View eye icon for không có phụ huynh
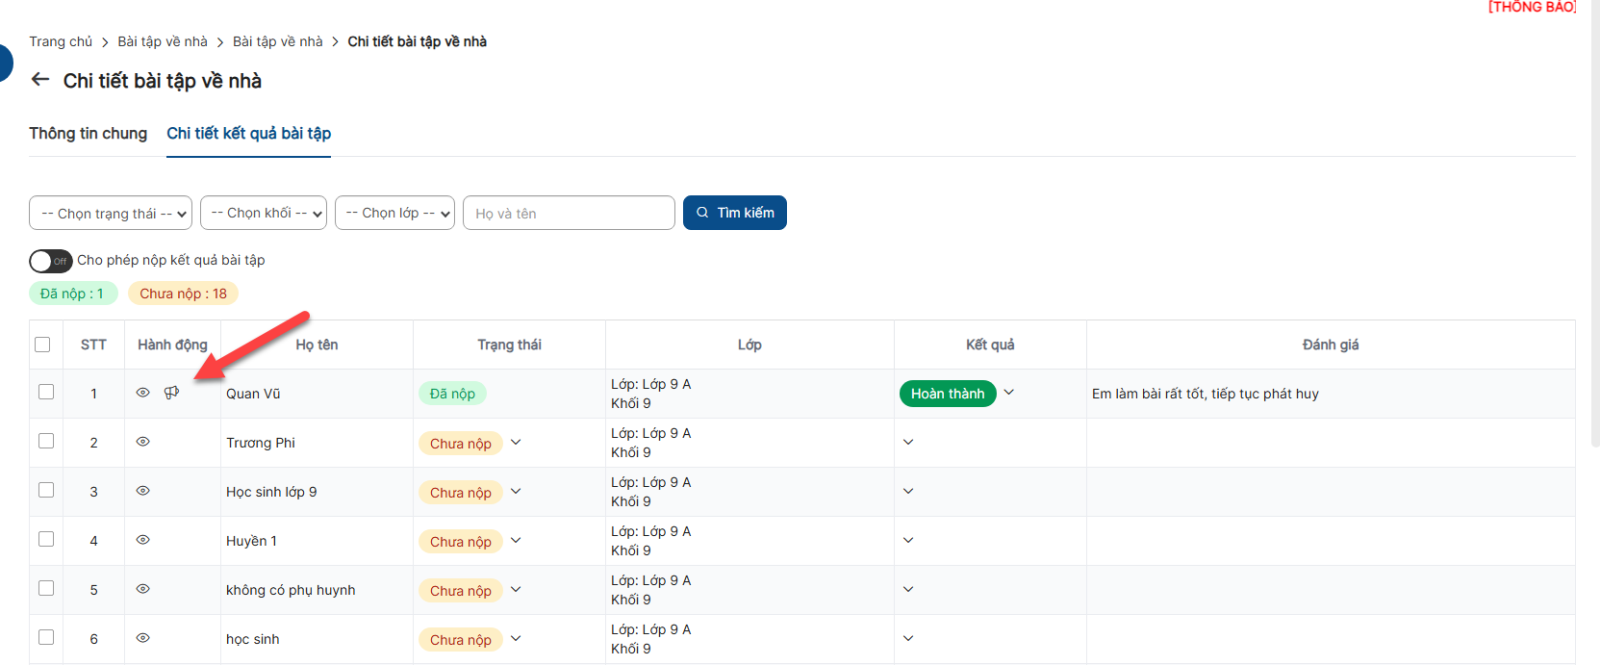The height and width of the screenshot is (665, 1600). tap(143, 589)
